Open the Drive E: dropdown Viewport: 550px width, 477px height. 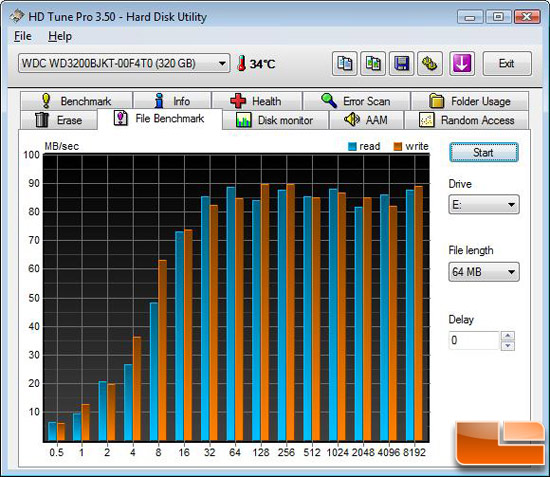point(484,204)
